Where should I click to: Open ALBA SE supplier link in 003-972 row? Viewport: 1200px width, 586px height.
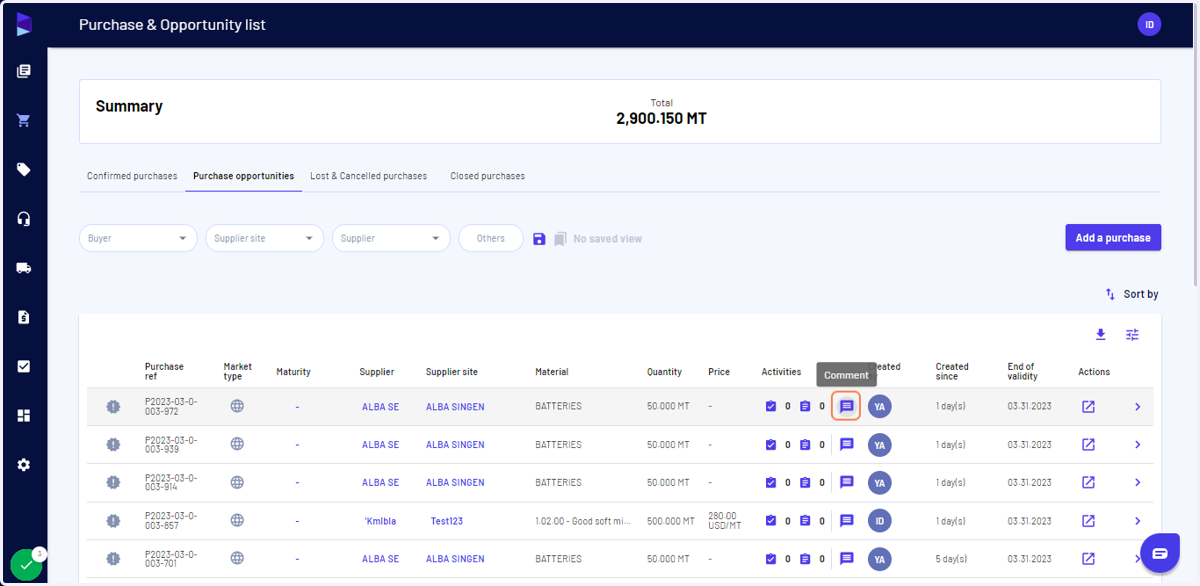tap(380, 407)
